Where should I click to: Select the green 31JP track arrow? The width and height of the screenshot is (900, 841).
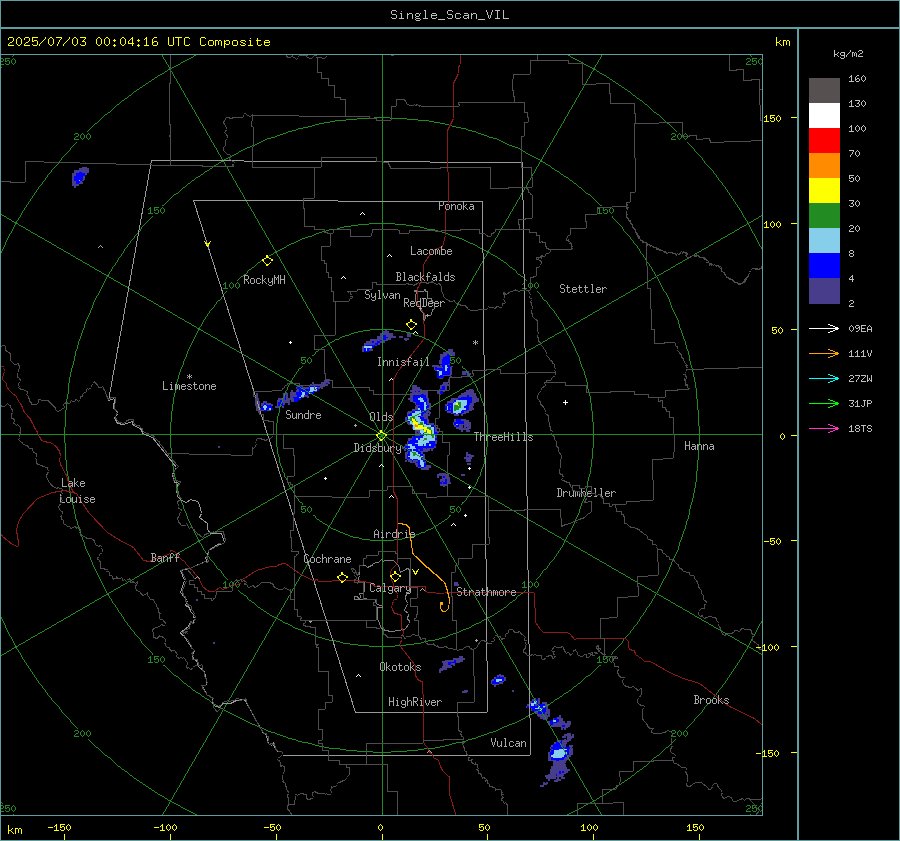tap(824, 404)
